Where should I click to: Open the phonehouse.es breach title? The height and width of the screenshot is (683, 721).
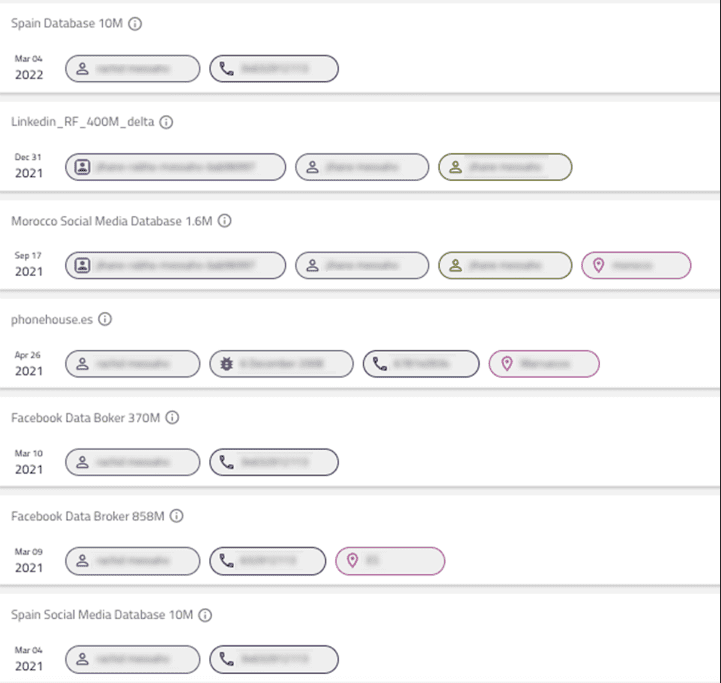52,320
